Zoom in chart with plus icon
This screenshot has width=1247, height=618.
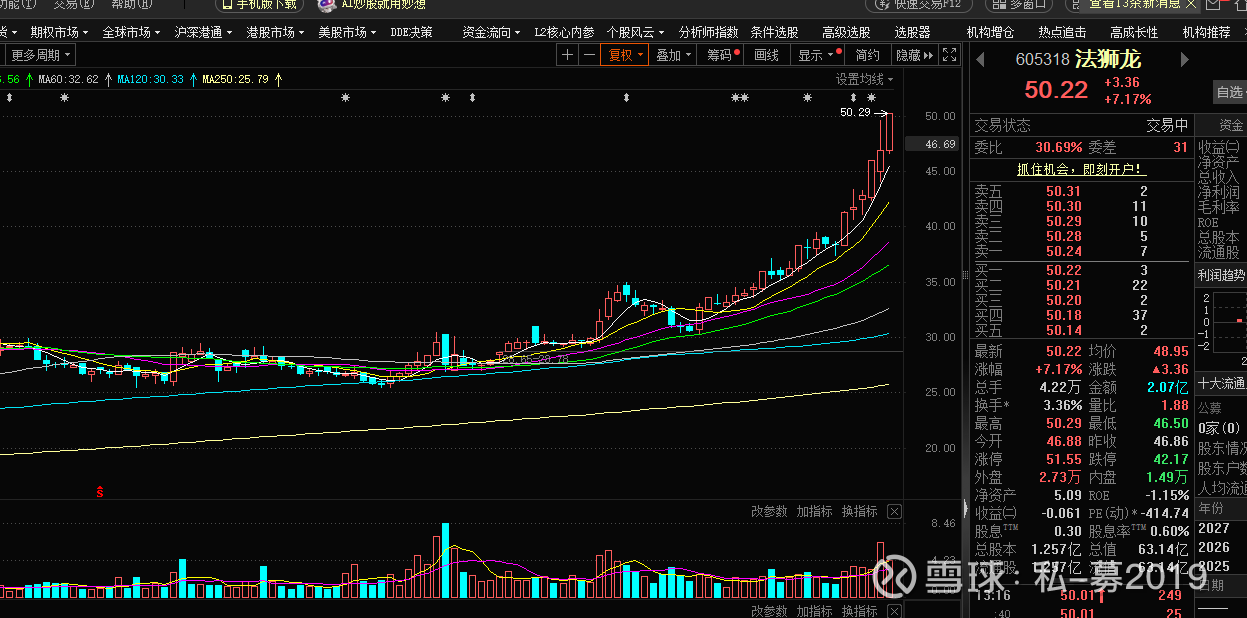click(567, 55)
